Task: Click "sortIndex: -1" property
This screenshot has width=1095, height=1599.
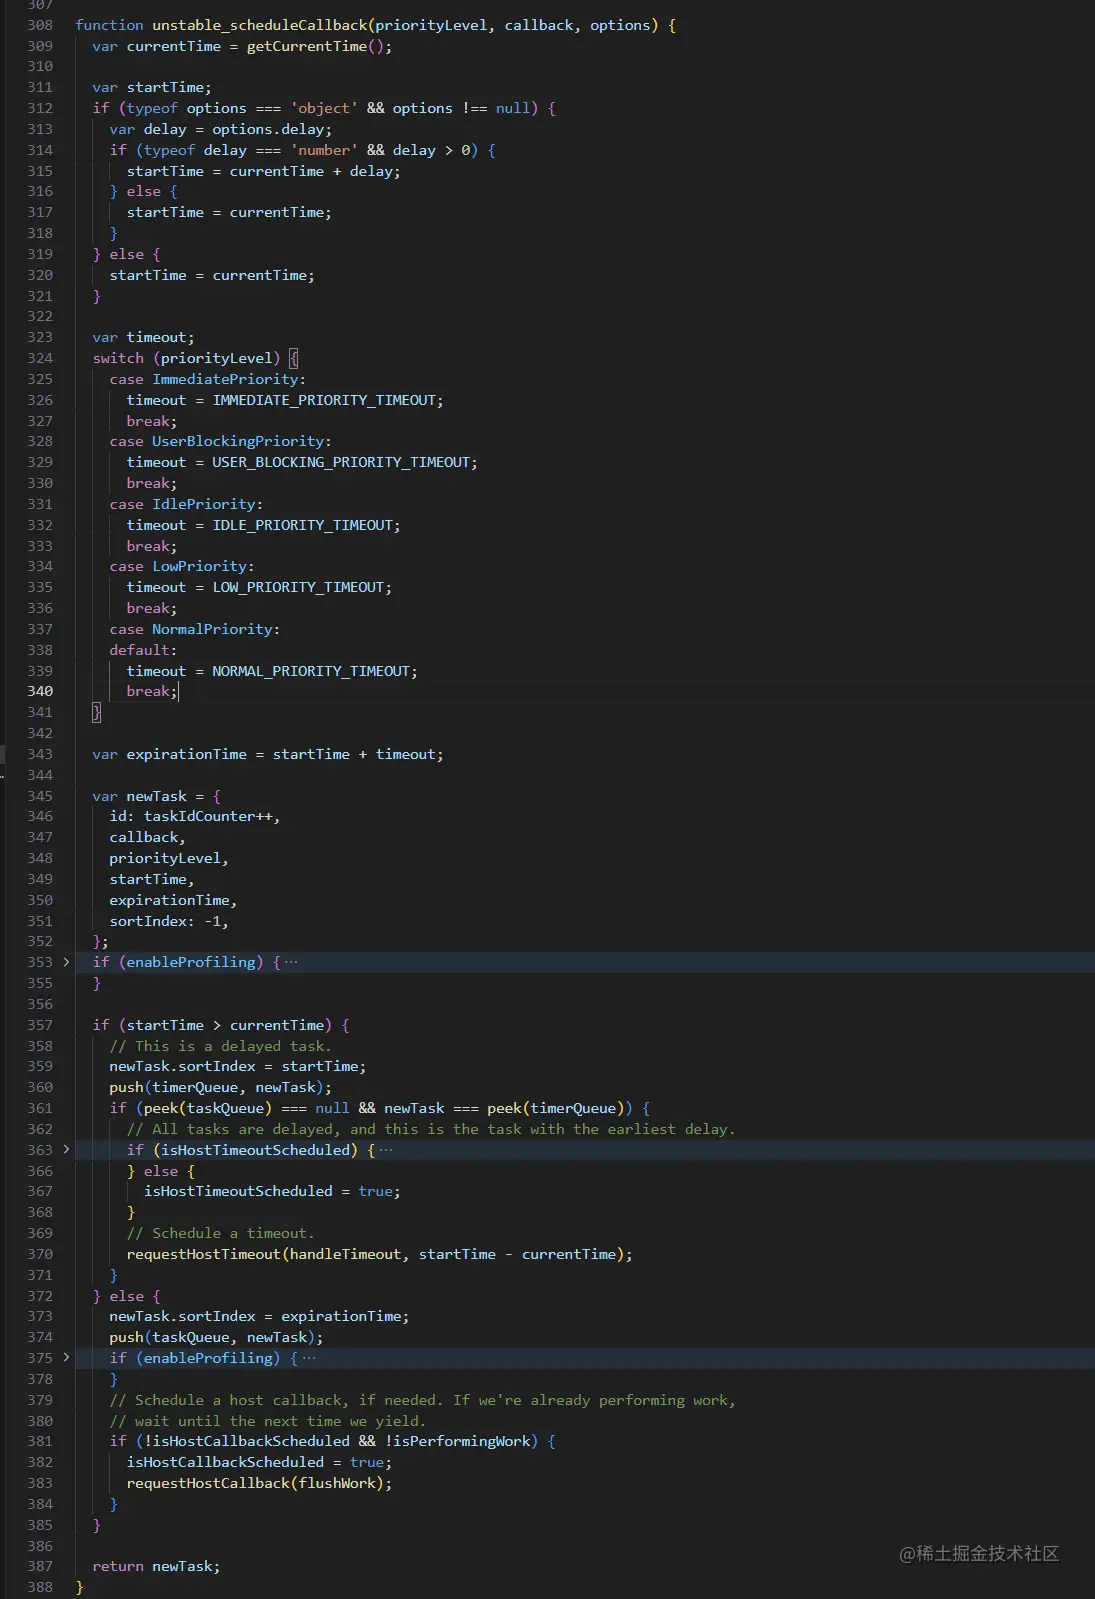Action: point(165,921)
